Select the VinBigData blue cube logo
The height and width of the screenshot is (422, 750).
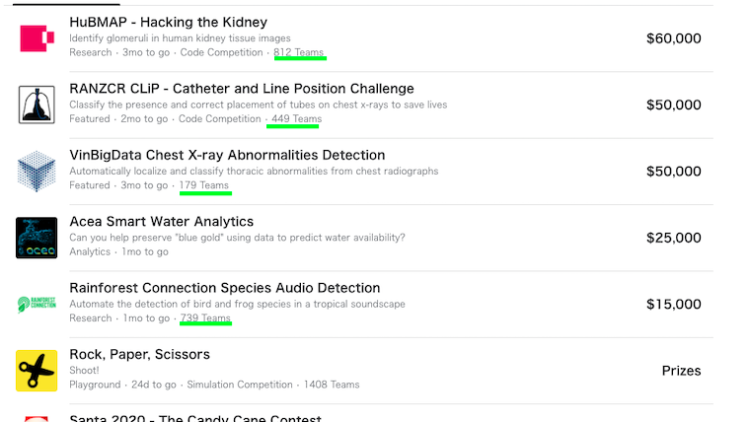tap(37, 171)
